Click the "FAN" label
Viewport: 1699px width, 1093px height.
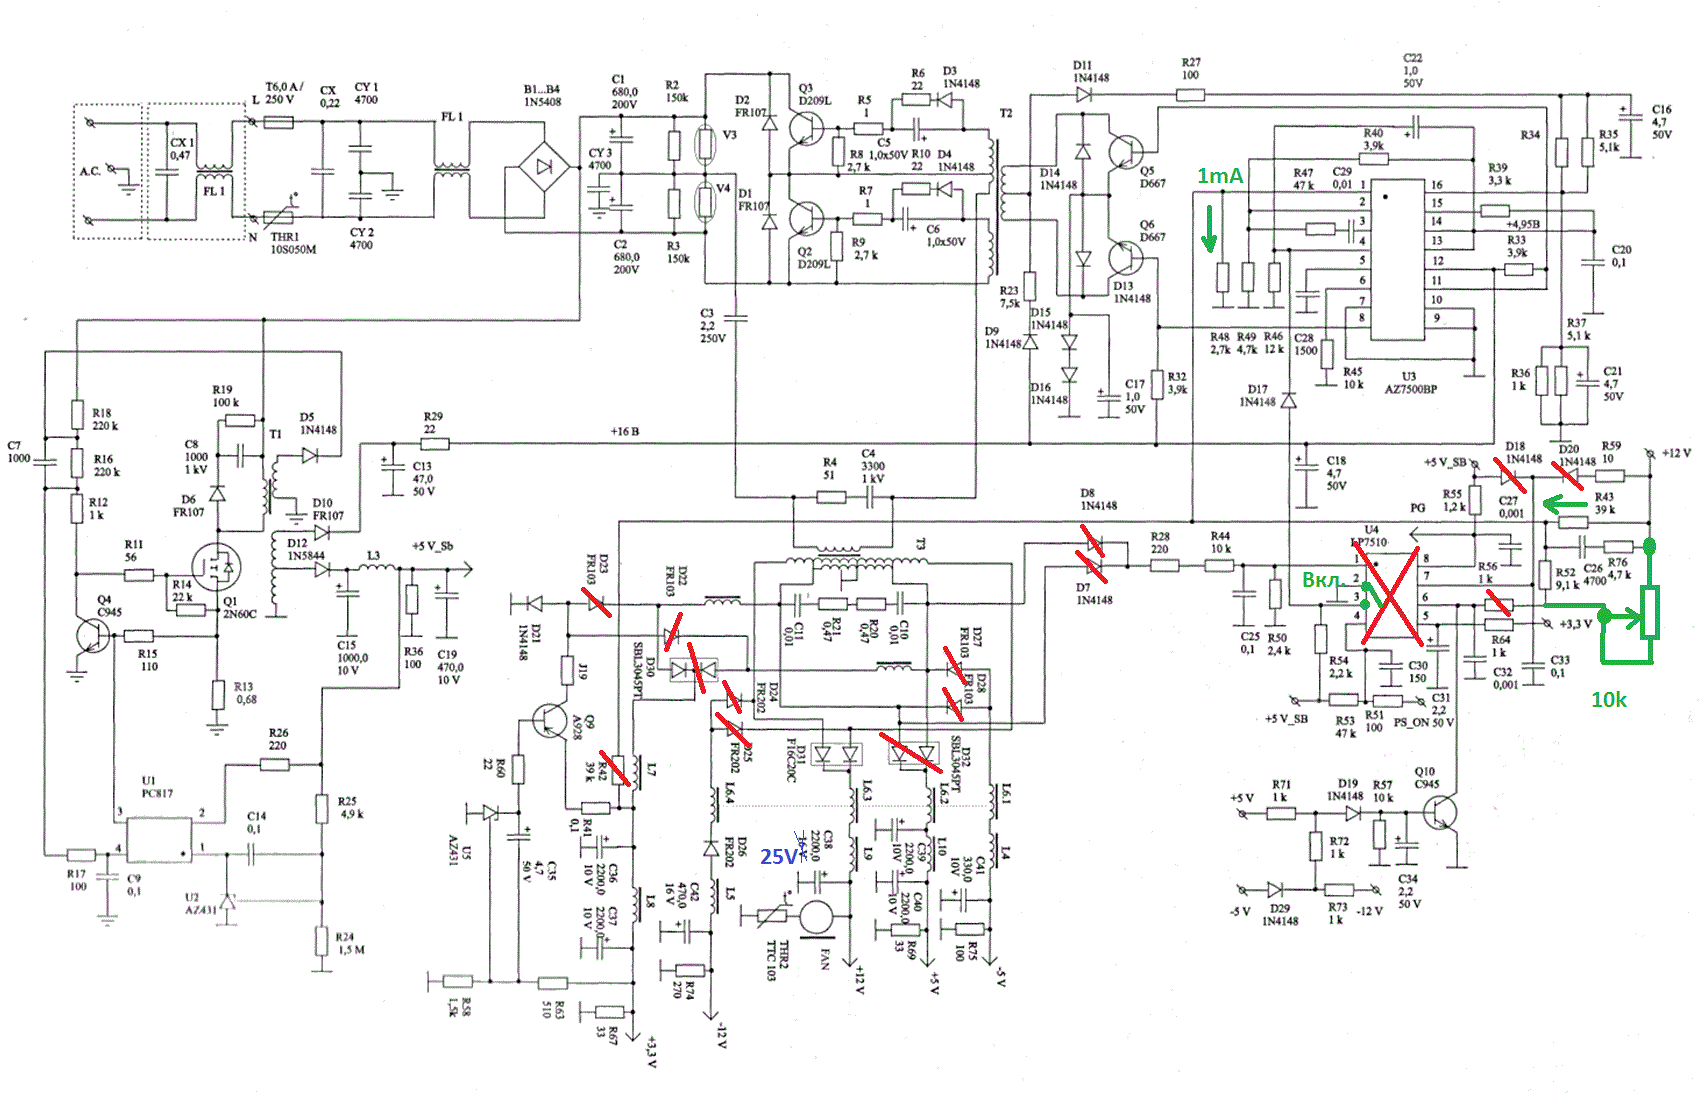coord(826,959)
